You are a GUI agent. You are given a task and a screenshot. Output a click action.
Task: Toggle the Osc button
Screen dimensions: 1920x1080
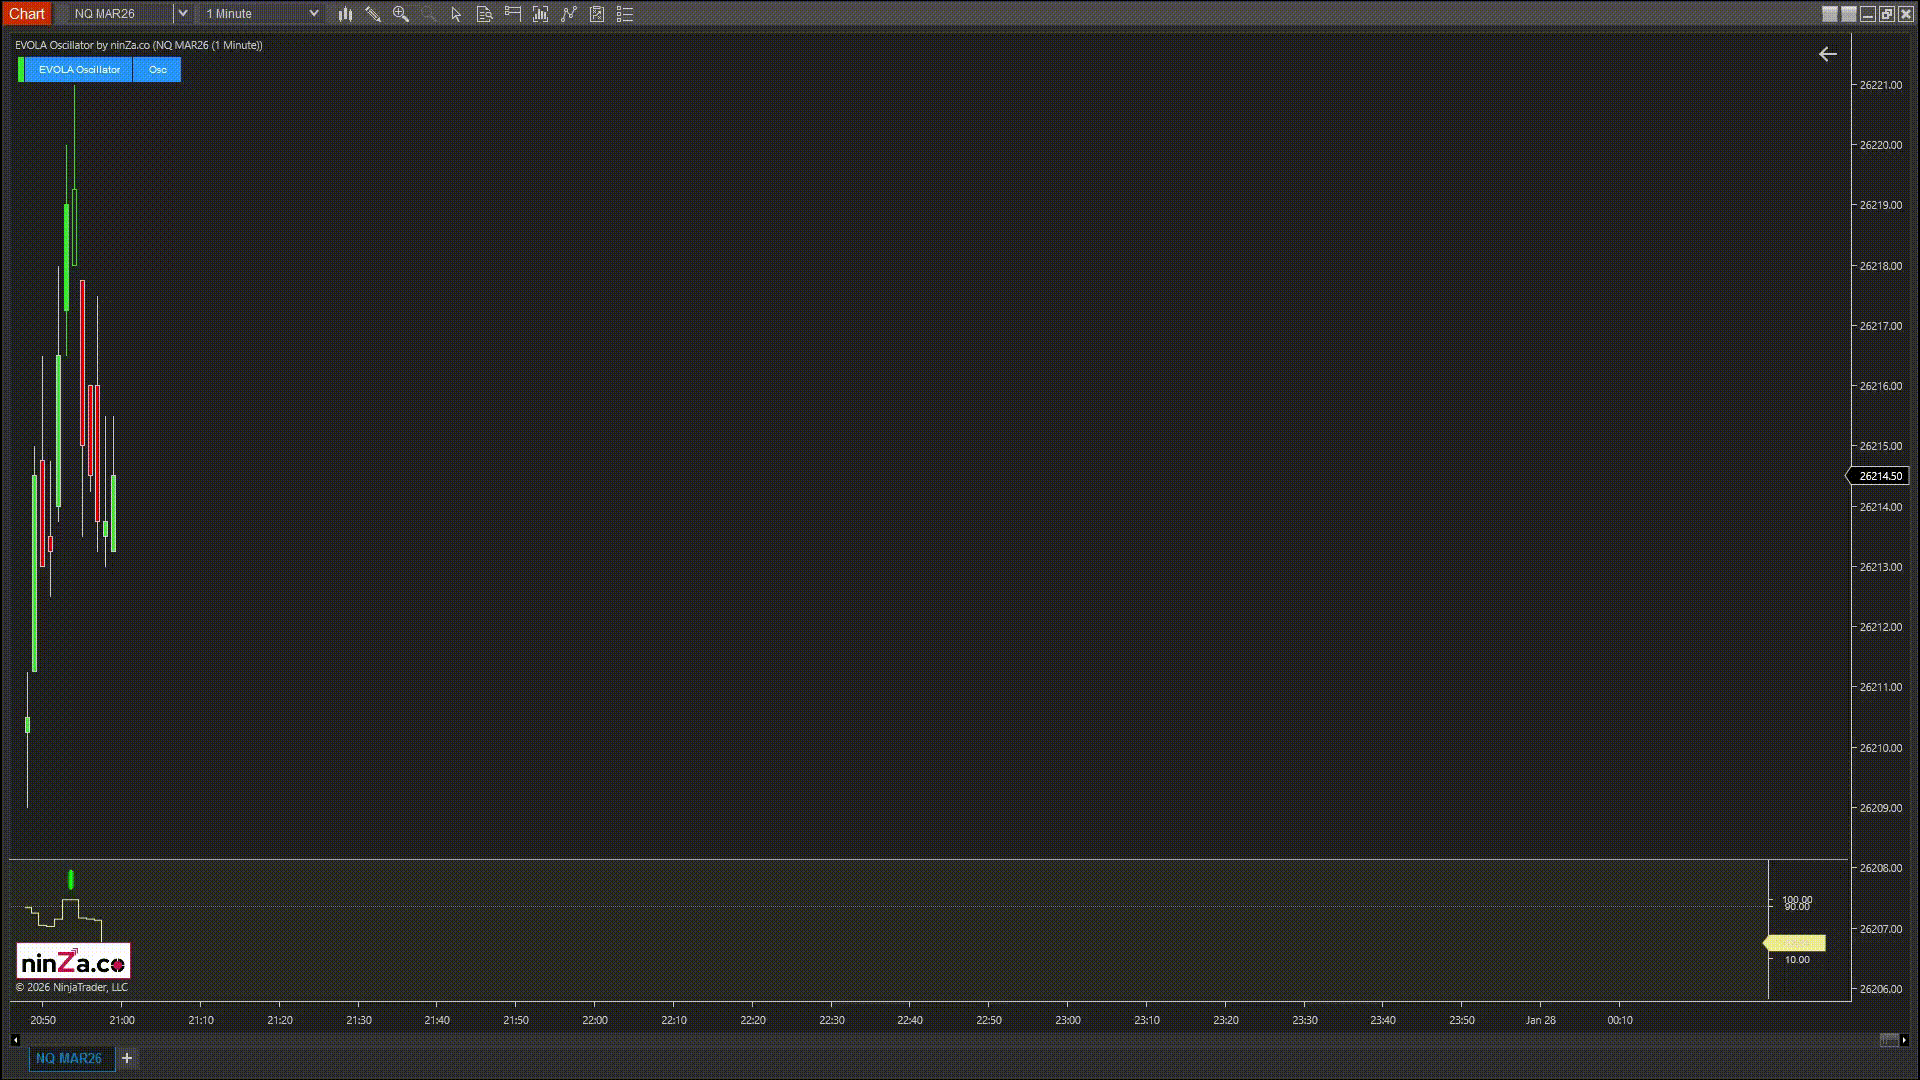point(157,70)
